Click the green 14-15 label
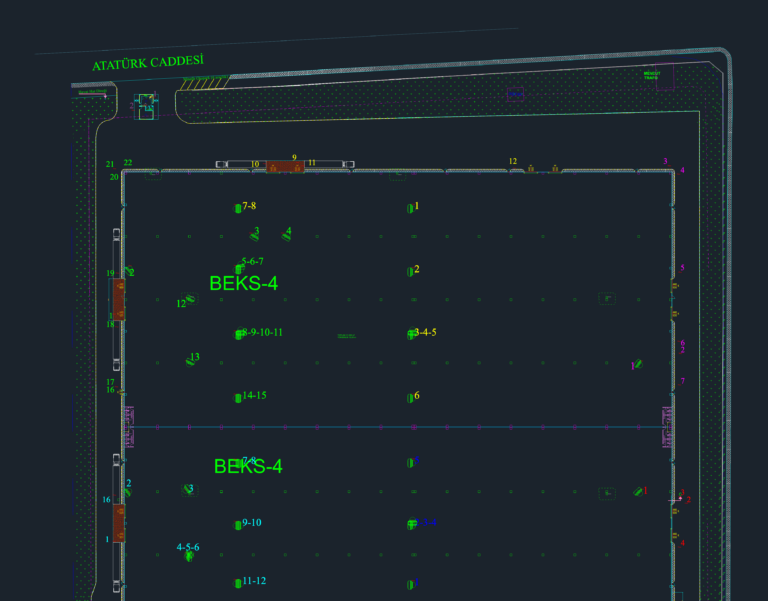Screen dimensions: 768x601 click(x=254, y=395)
